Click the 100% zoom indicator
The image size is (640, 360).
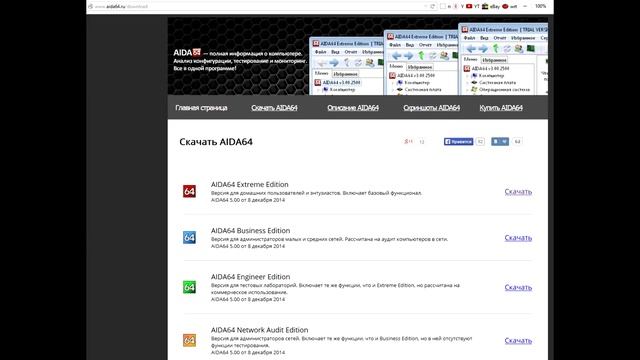tap(540, 6)
